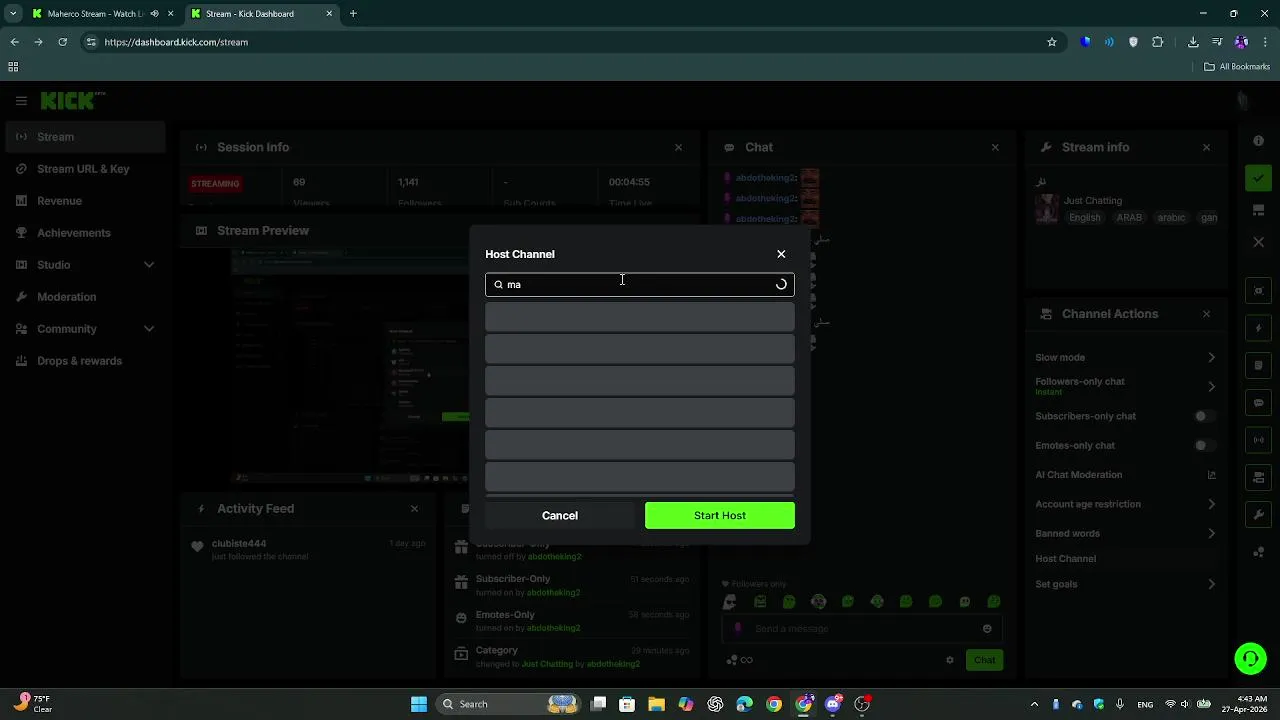
Task: Click Start Host button
Action: click(720, 515)
